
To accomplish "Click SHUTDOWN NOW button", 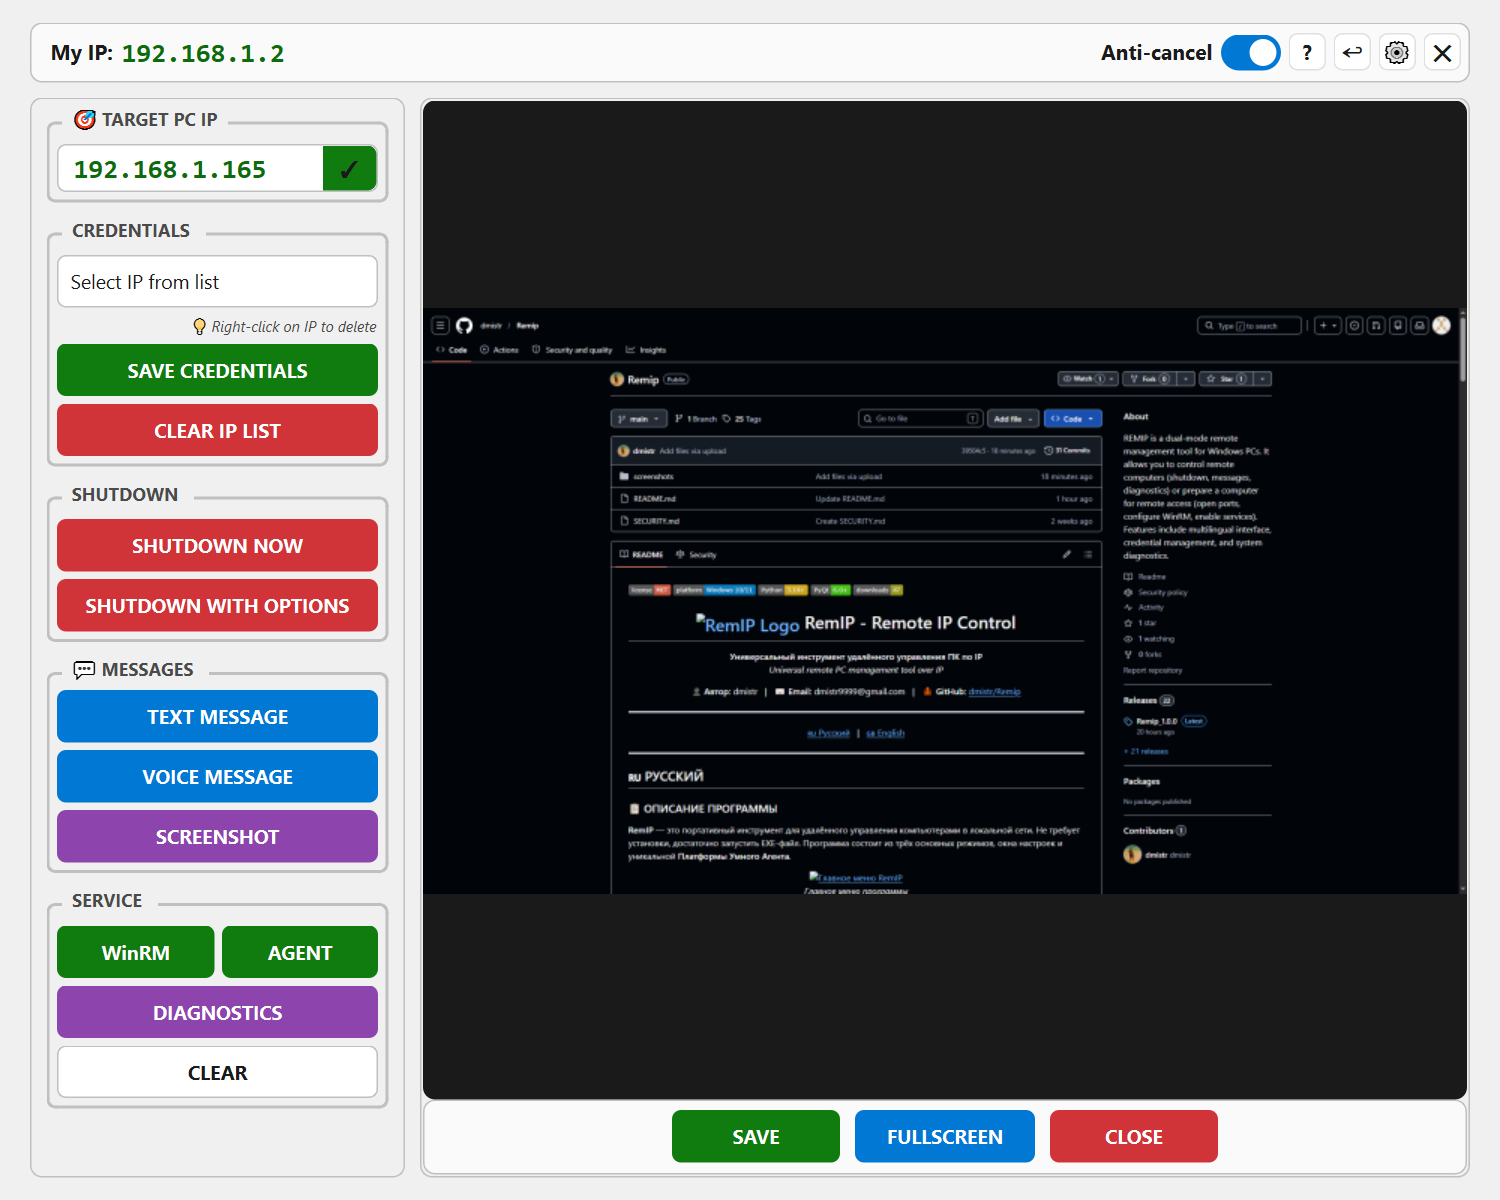I will [x=217, y=546].
